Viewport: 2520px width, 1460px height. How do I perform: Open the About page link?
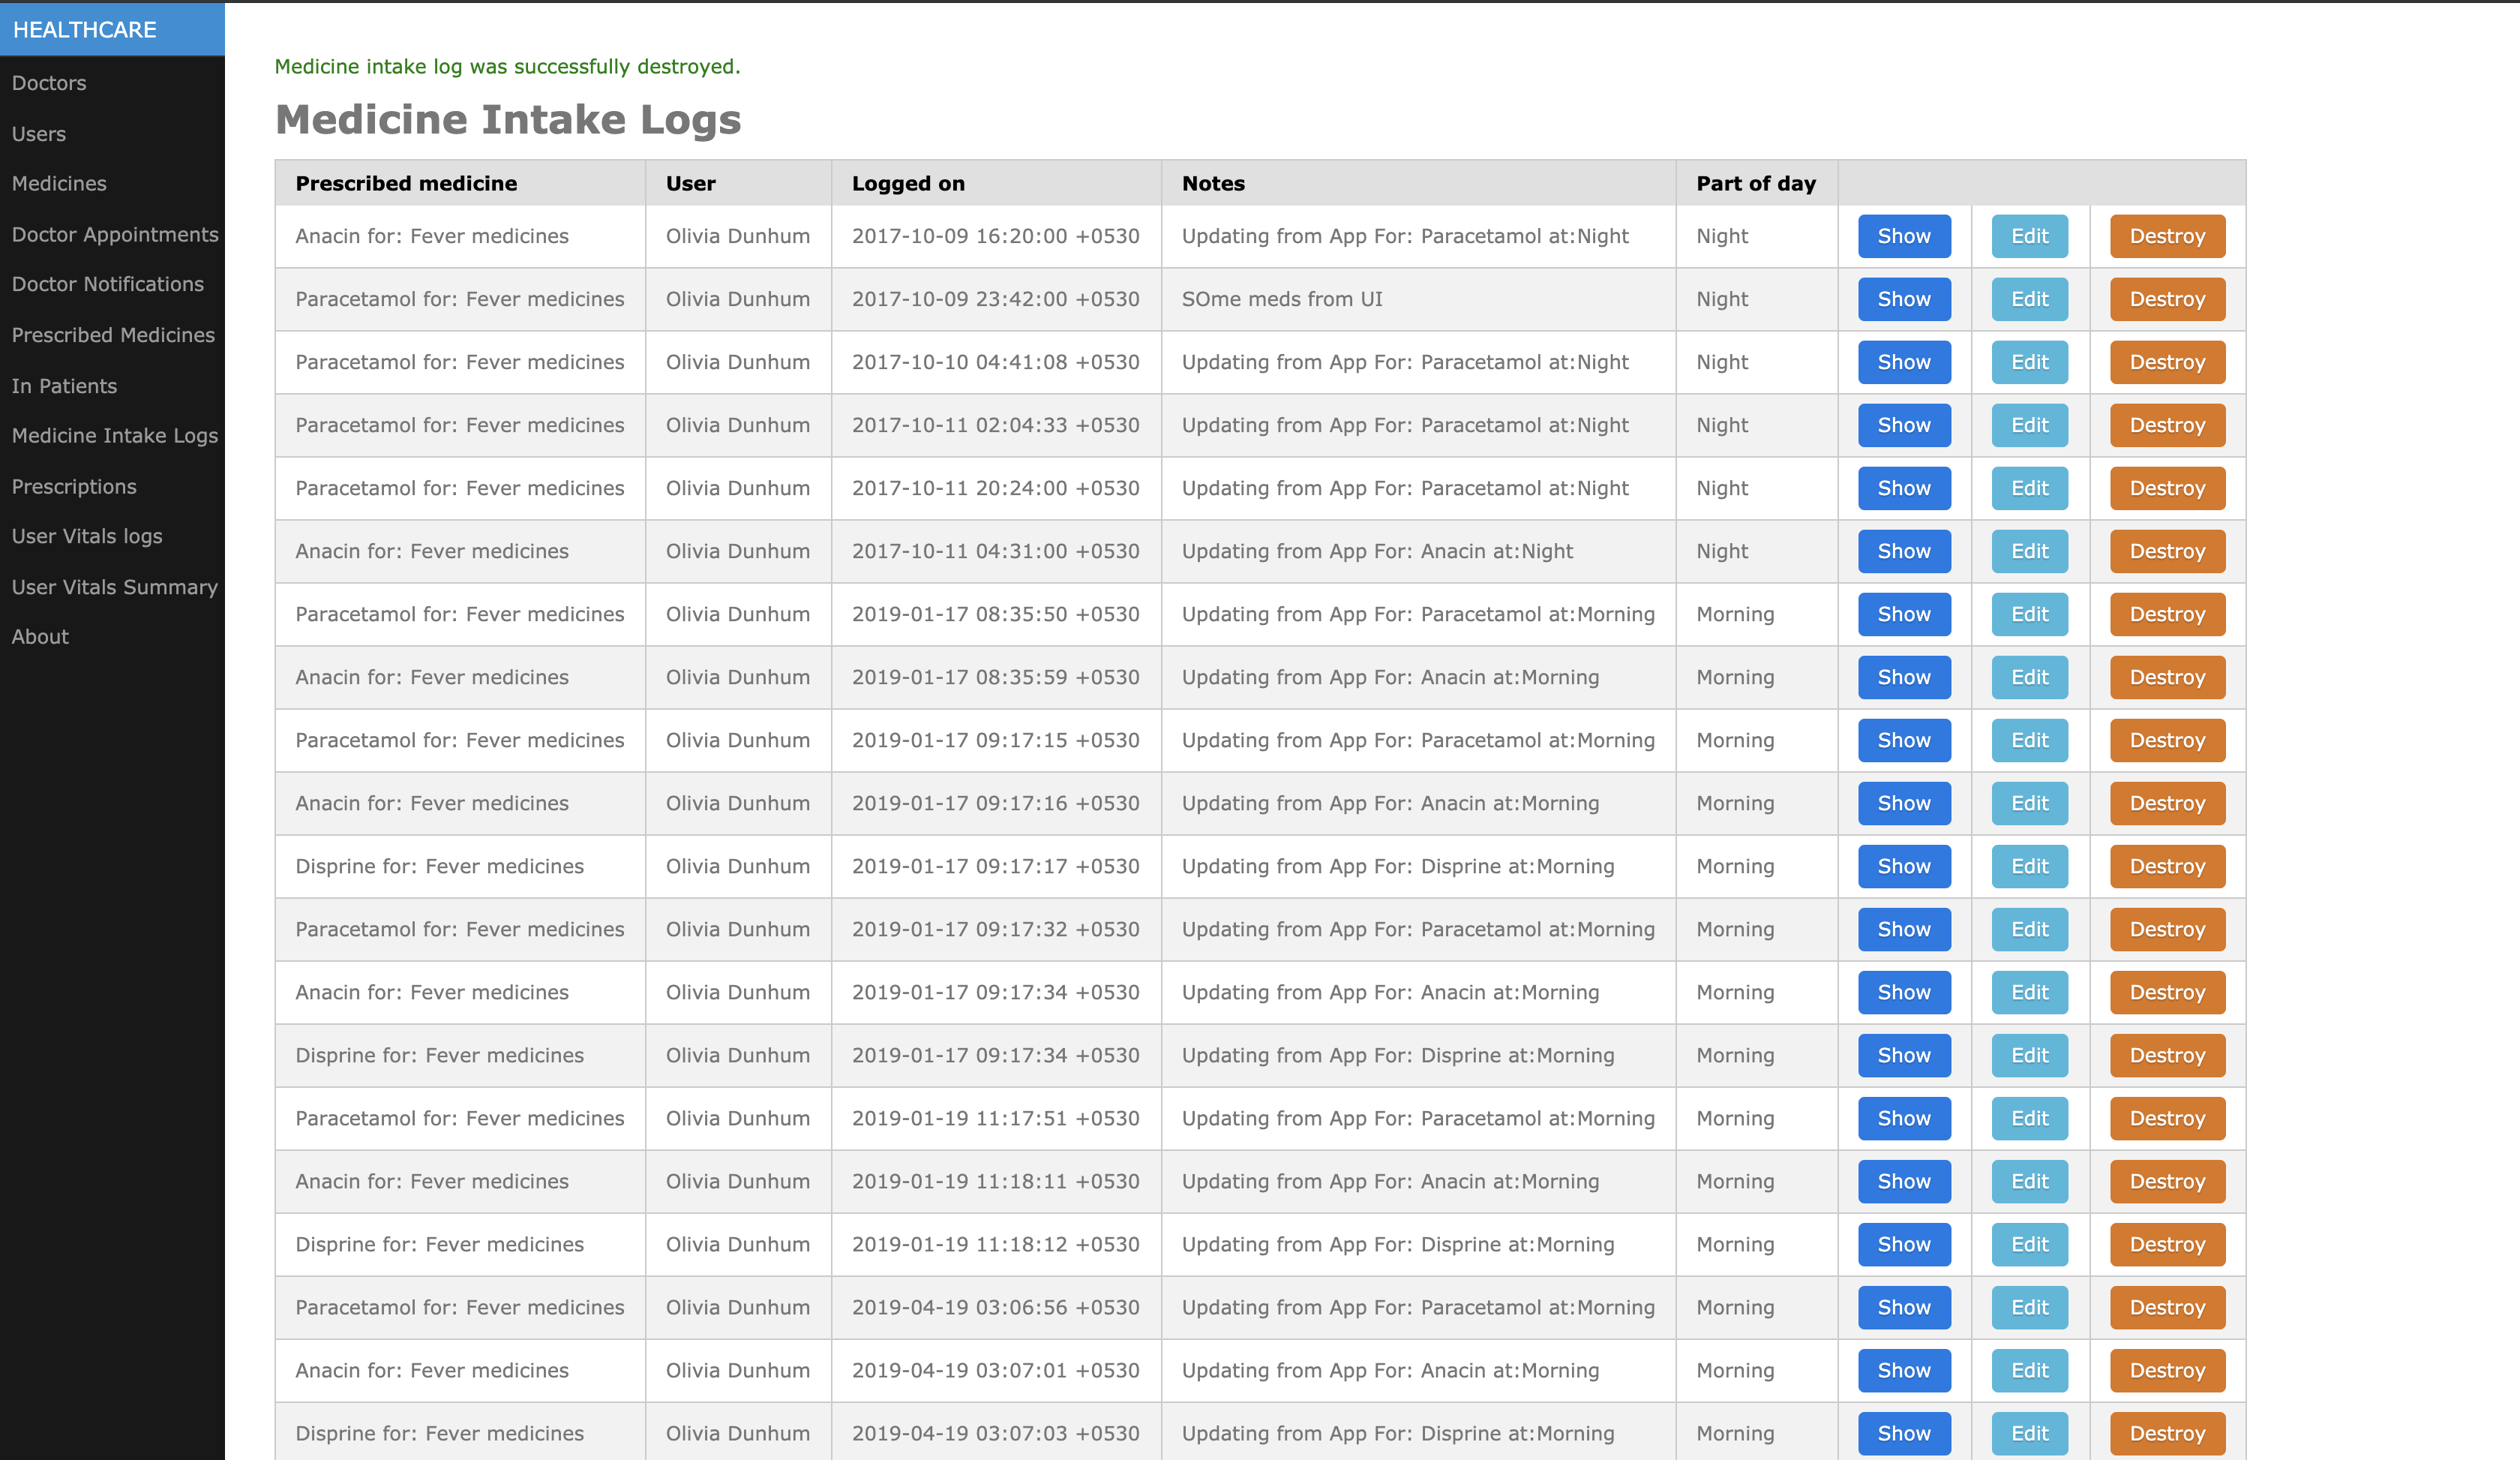(40, 637)
